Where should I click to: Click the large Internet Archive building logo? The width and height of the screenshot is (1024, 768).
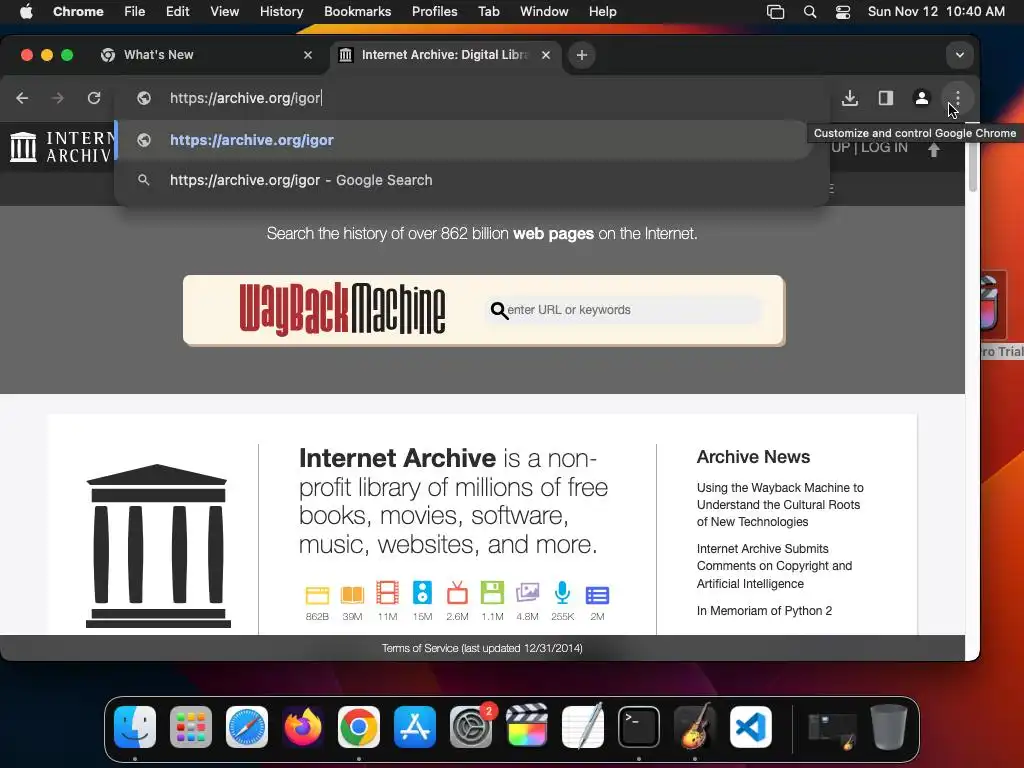[158, 545]
